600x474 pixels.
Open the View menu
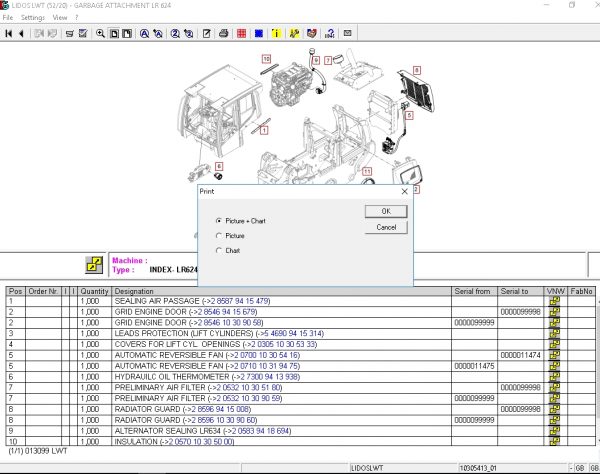pyautogui.click(x=60, y=18)
